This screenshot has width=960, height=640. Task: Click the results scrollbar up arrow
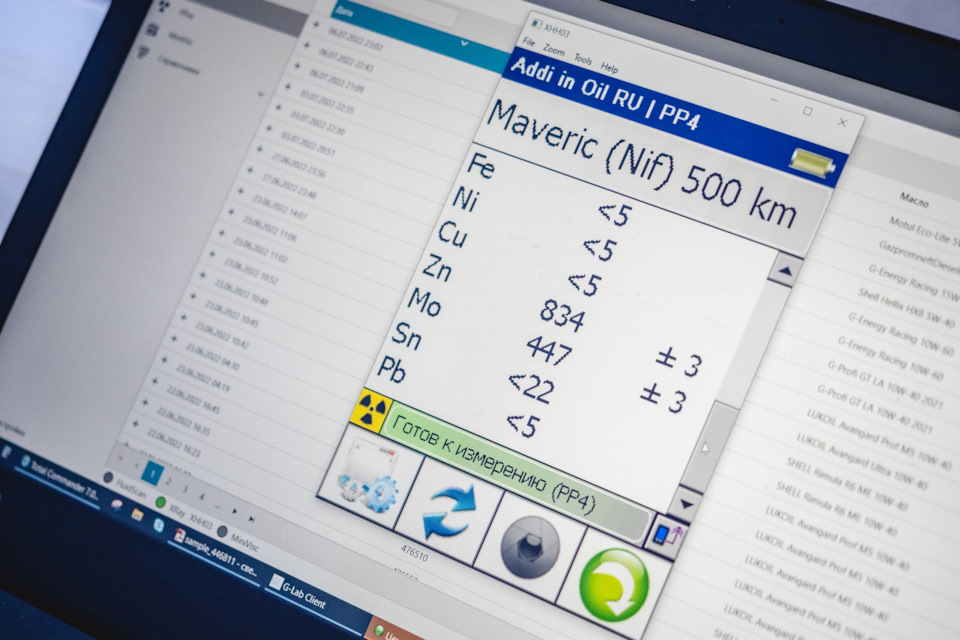(x=786, y=270)
